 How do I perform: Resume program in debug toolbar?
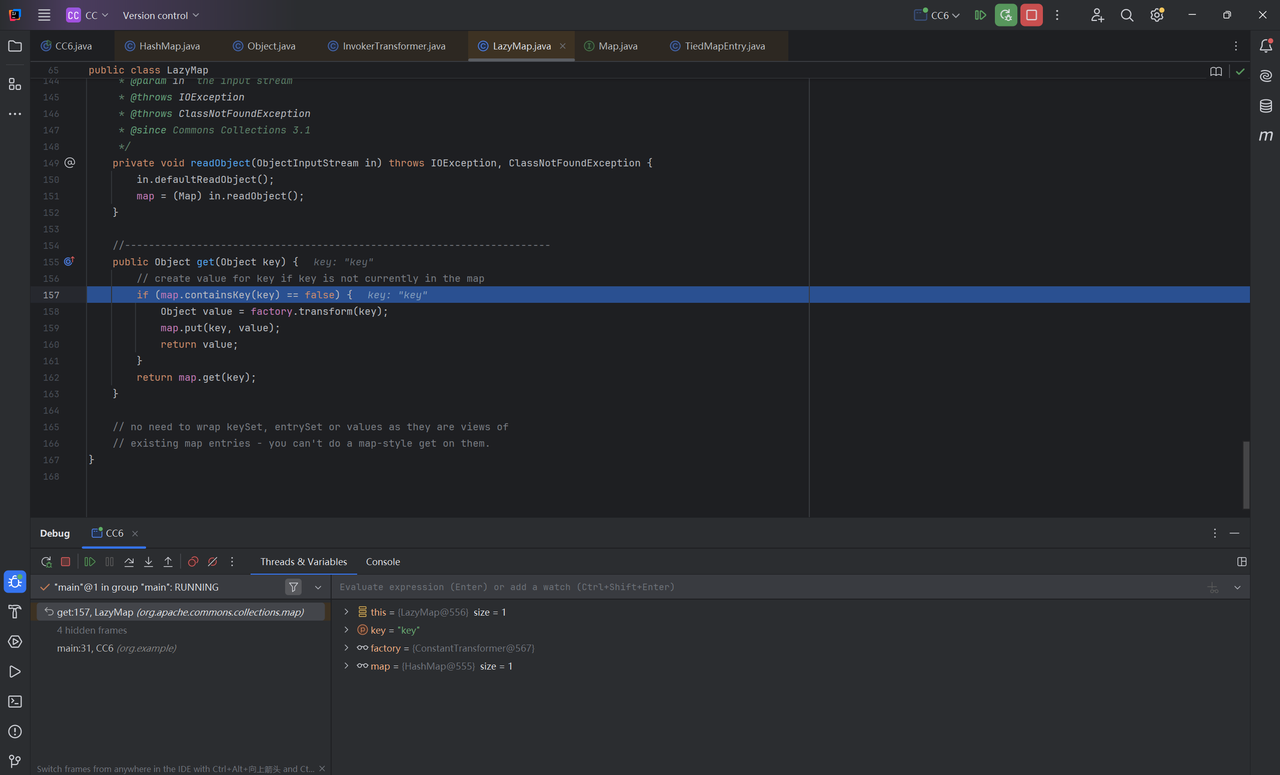[90, 562]
